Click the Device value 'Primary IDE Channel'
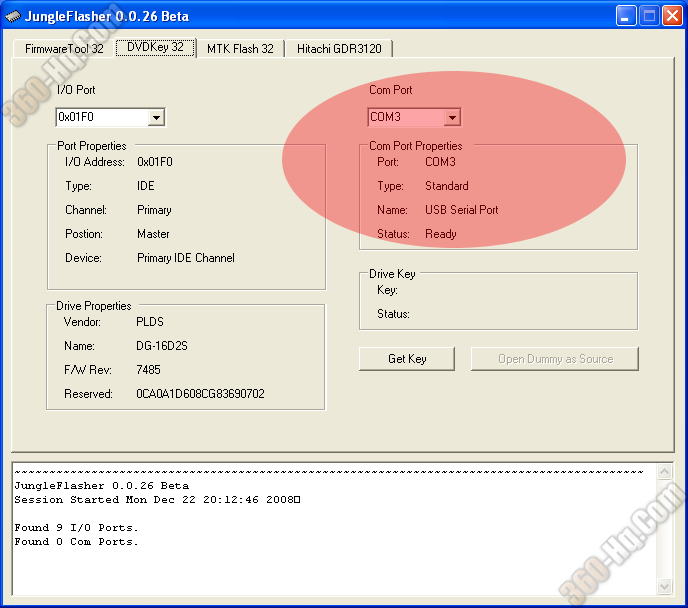The image size is (688, 608). pos(186,258)
